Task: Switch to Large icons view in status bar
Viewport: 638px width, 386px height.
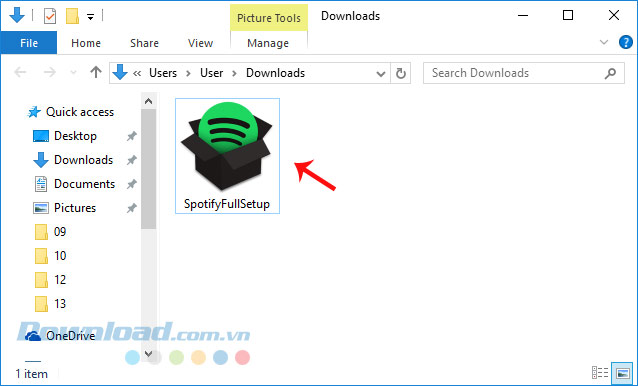Action: (623, 373)
